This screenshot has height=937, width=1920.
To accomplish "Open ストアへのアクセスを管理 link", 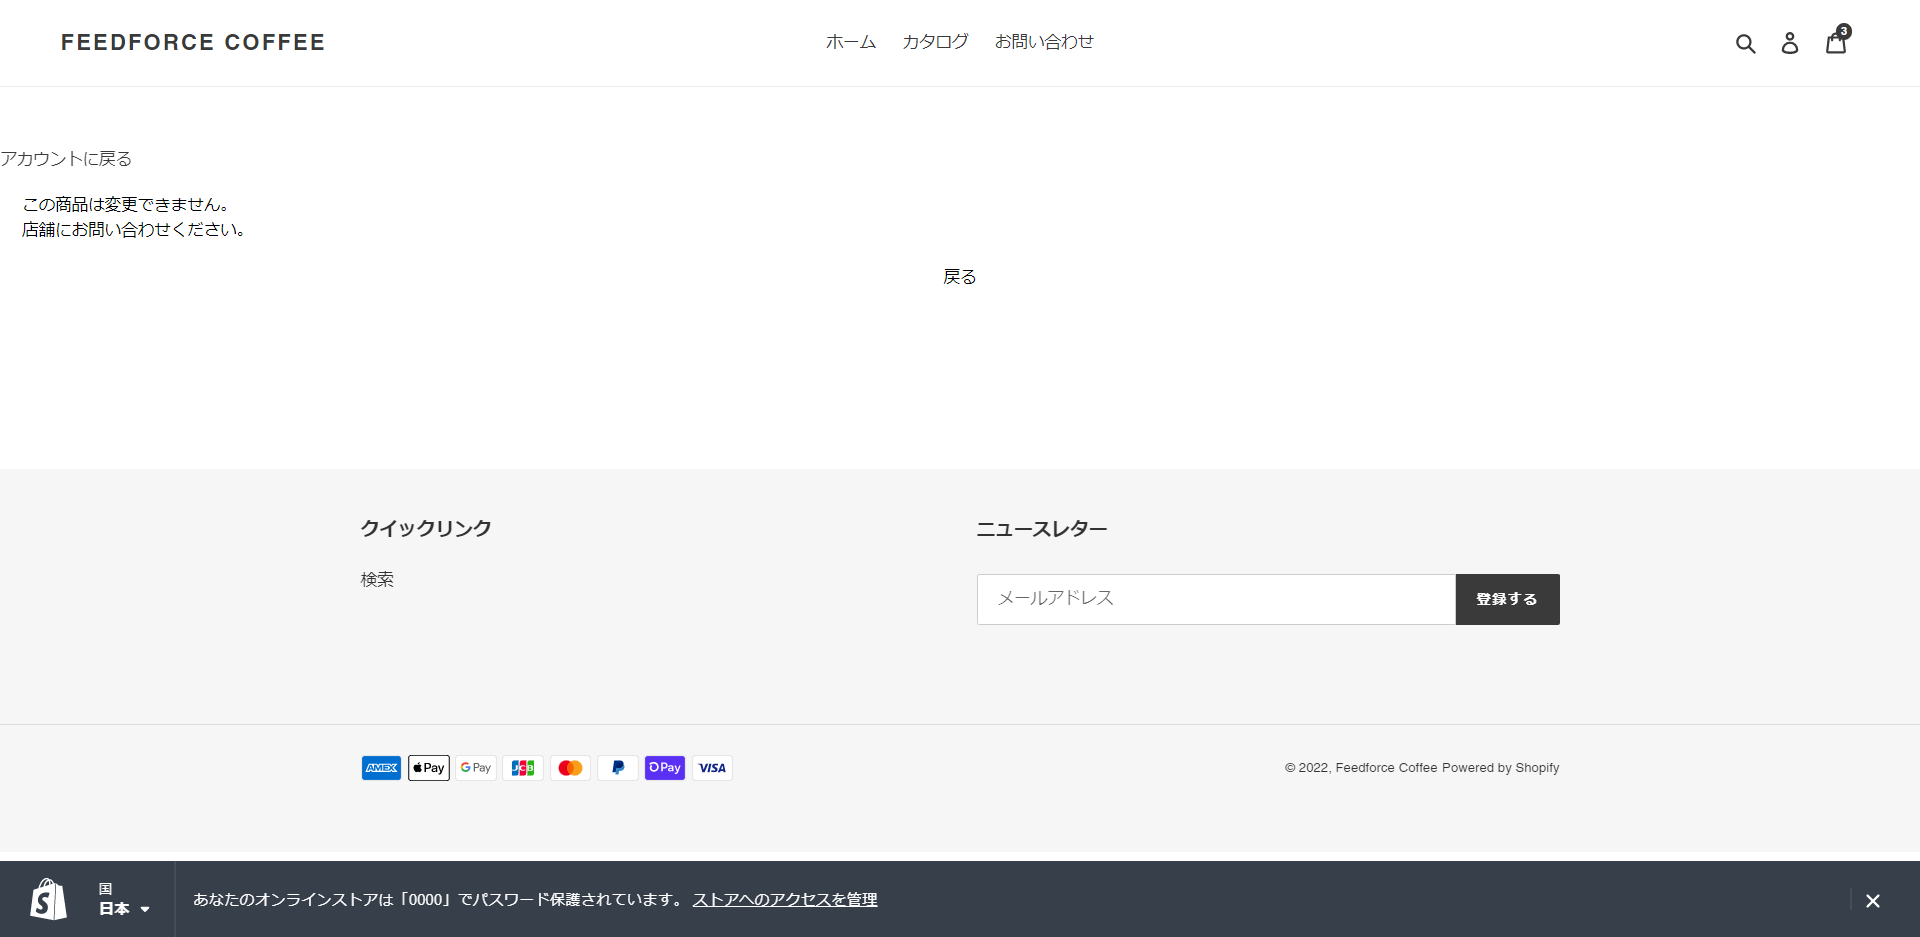I will (785, 900).
